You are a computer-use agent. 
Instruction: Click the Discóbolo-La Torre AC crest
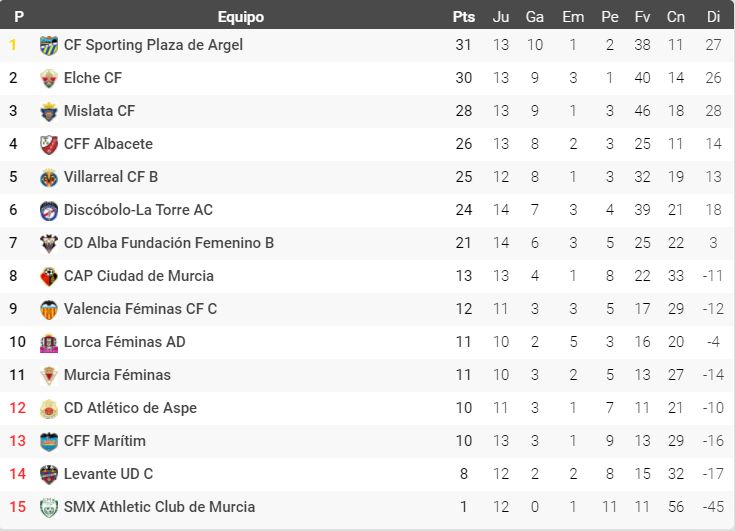[x=49, y=210]
